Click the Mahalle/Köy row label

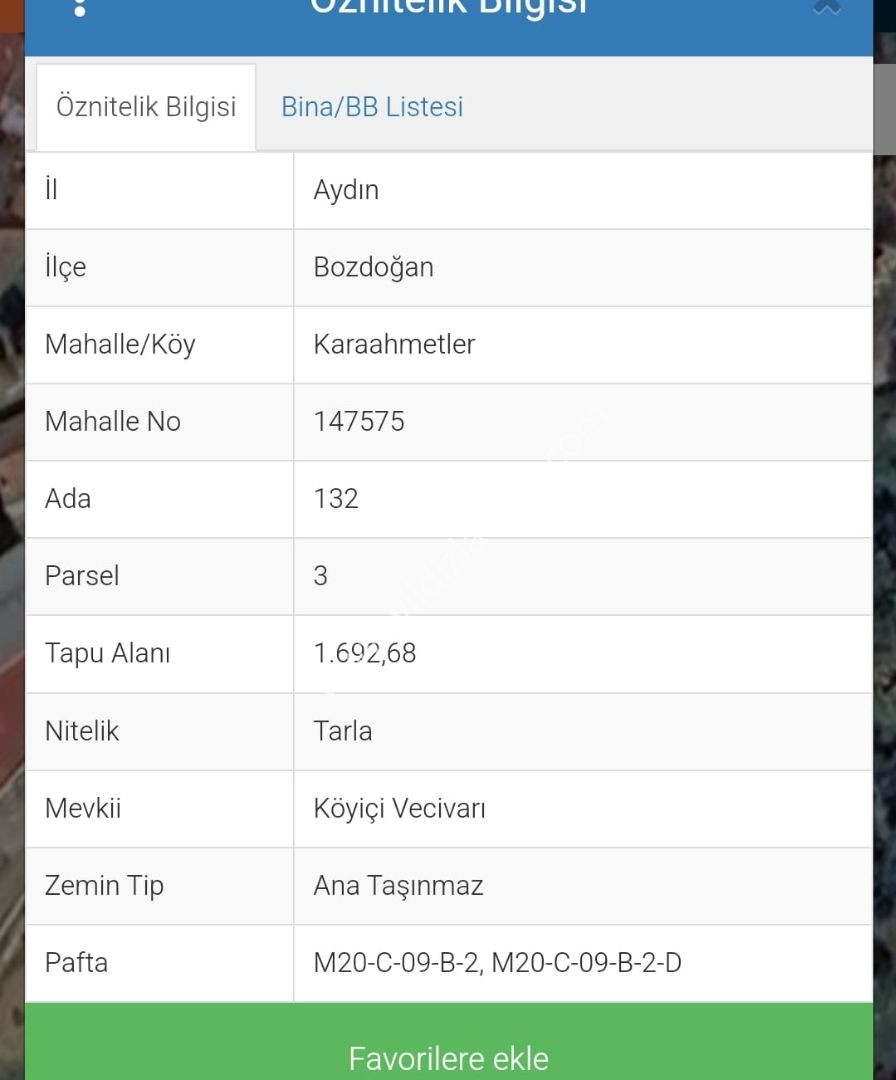pyautogui.click(x=120, y=344)
